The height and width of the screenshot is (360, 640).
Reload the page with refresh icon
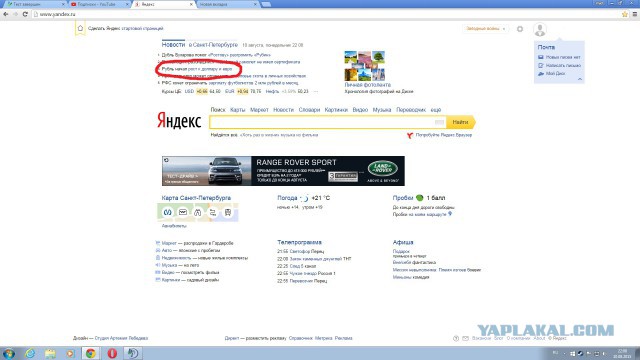(x=25, y=14)
